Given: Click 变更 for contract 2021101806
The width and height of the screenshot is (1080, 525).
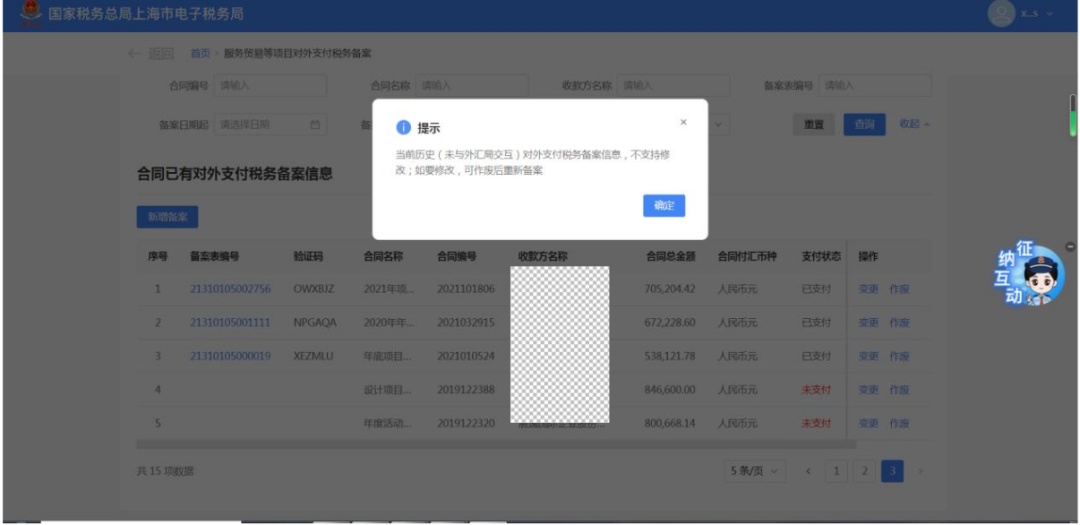Looking at the screenshot, I should tap(868, 289).
